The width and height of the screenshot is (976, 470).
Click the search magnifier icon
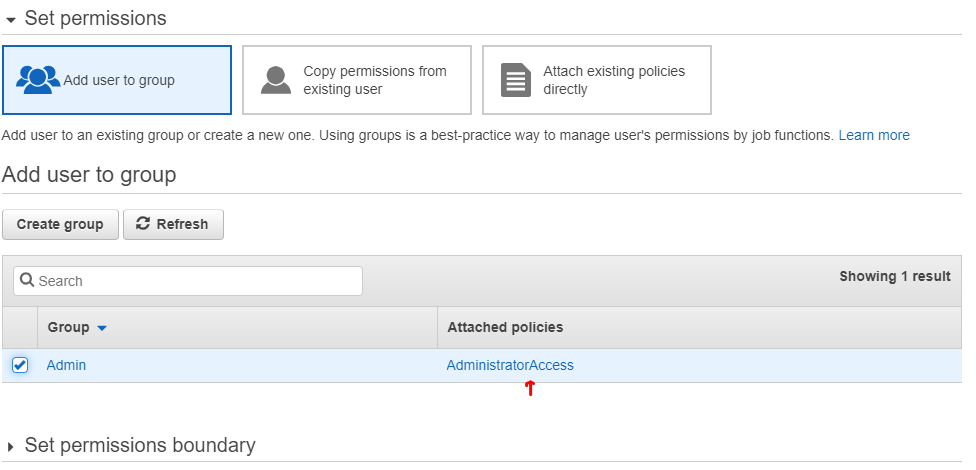pyautogui.click(x=27, y=281)
